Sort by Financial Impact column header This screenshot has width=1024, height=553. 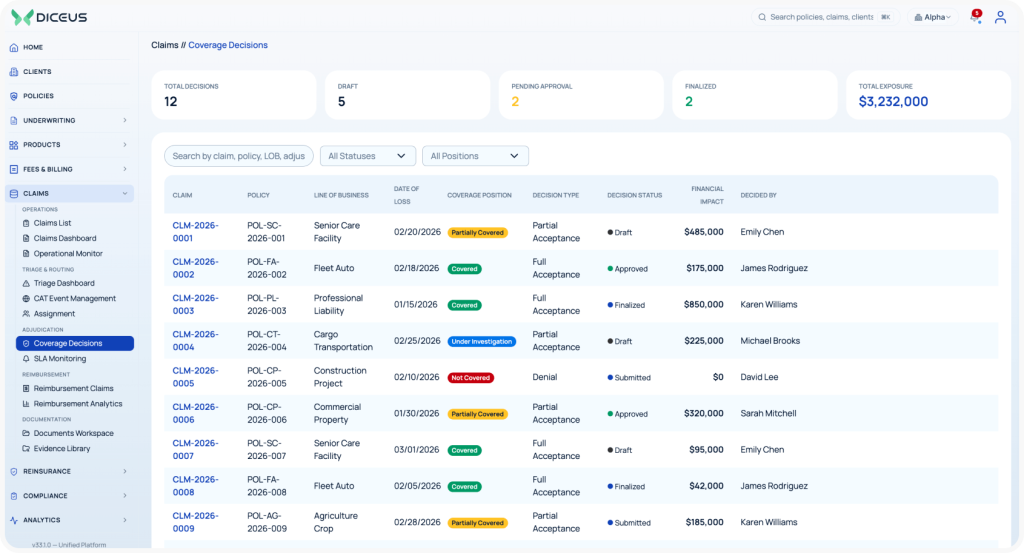[707, 195]
